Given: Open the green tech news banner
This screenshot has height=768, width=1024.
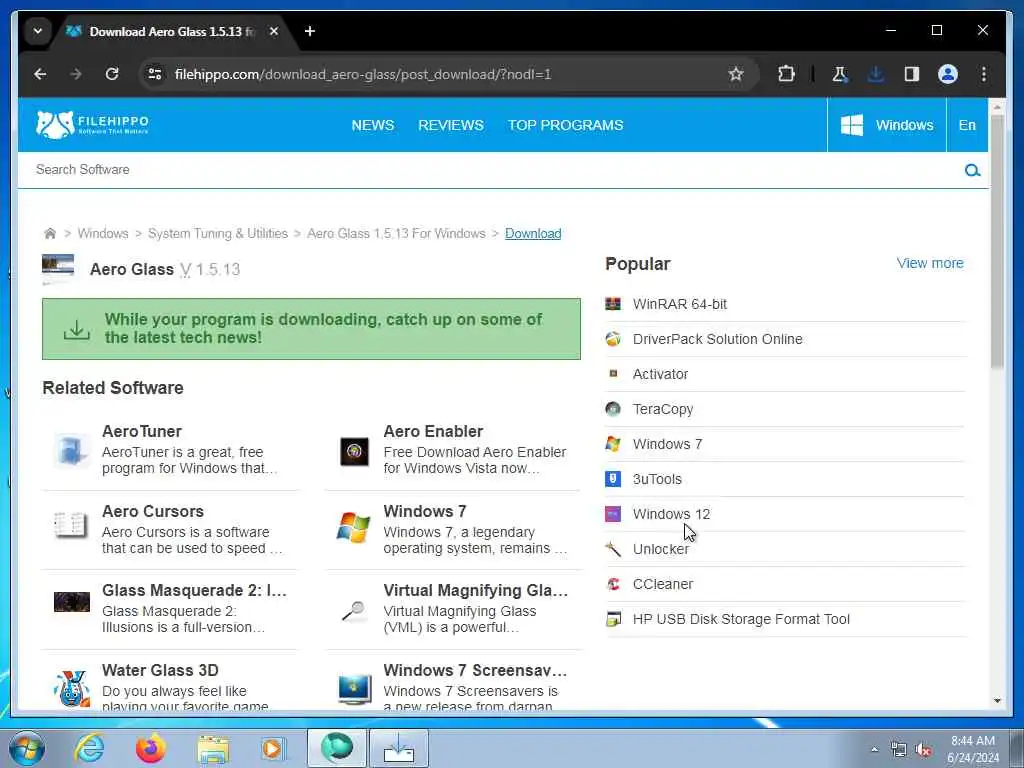Looking at the screenshot, I should (311, 328).
